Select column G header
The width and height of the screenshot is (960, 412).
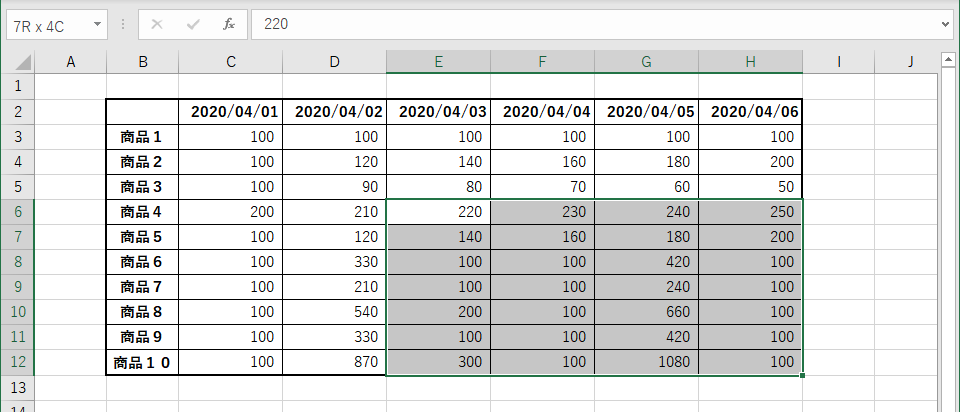tap(647, 62)
